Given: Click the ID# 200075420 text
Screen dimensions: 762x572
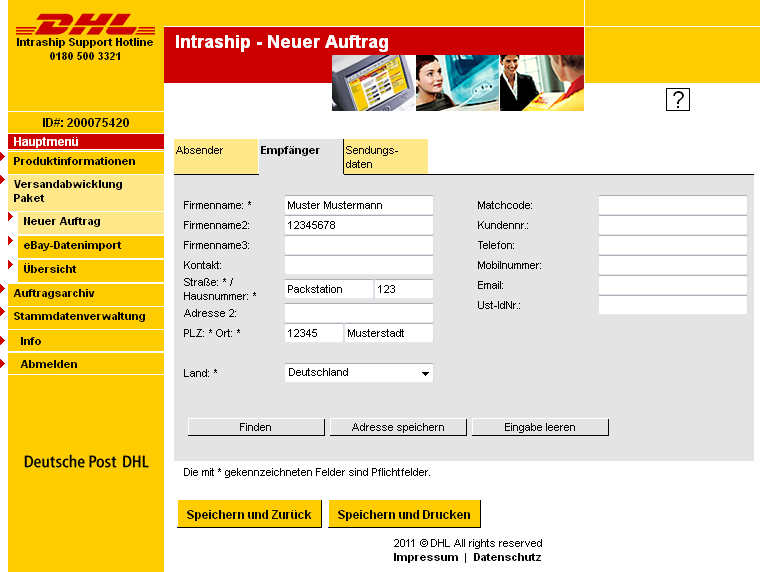Looking at the screenshot, I should click(86, 122).
